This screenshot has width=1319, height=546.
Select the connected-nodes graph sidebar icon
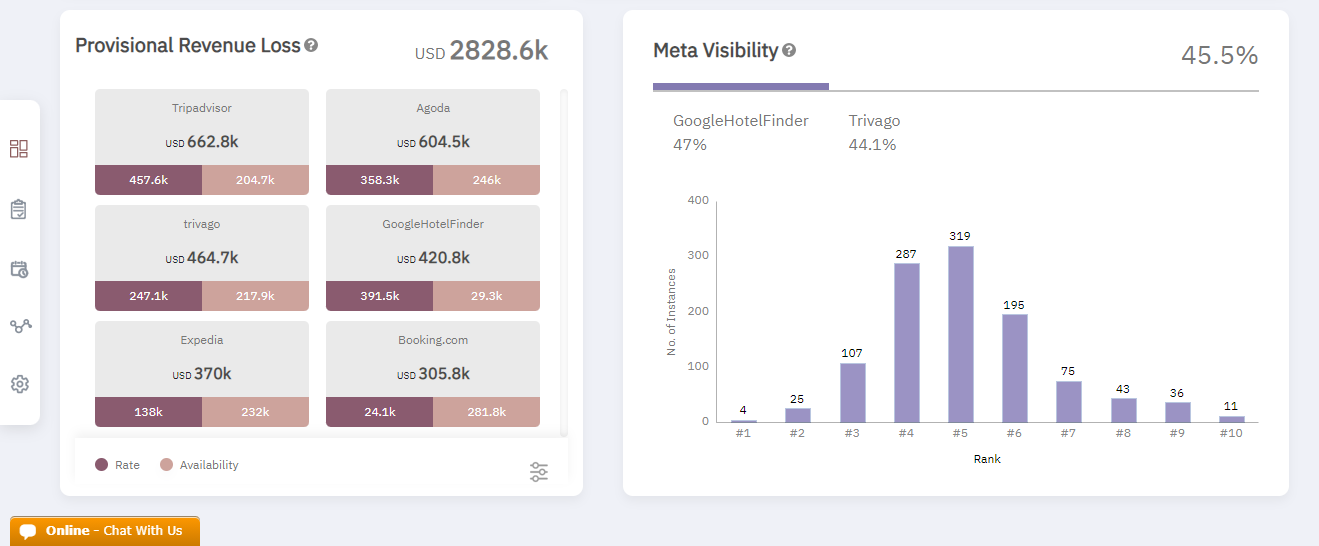tap(19, 326)
